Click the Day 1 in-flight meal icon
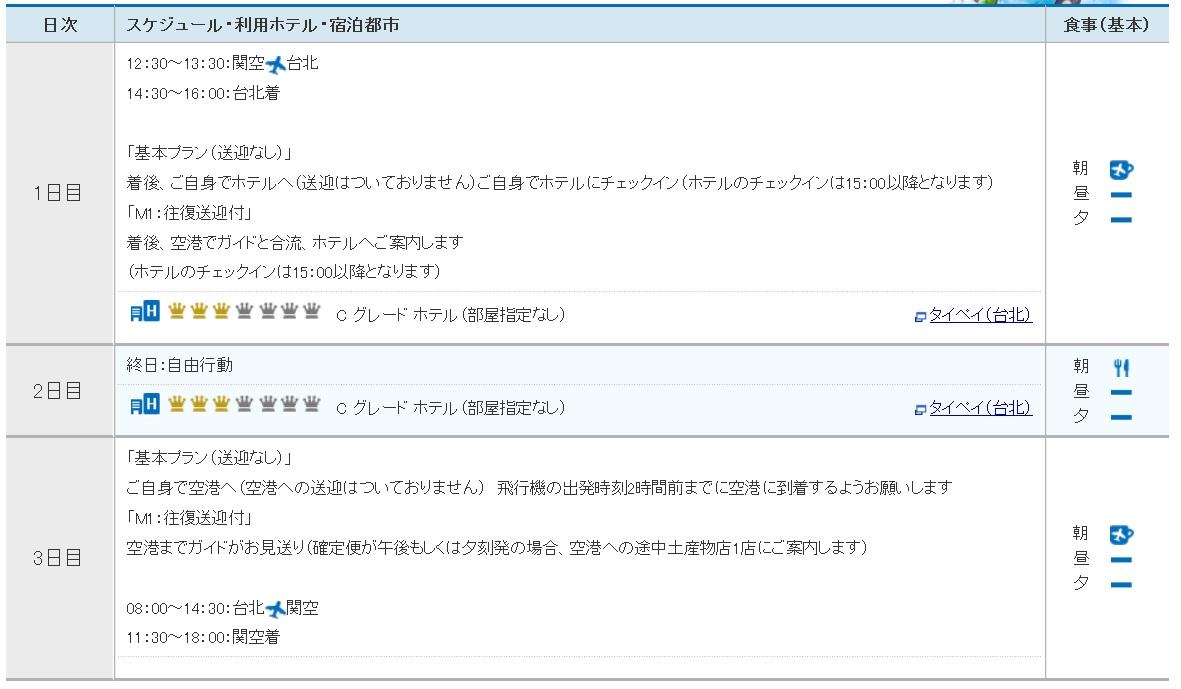This screenshot has height=689, width=1181. (x=1122, y=169)
